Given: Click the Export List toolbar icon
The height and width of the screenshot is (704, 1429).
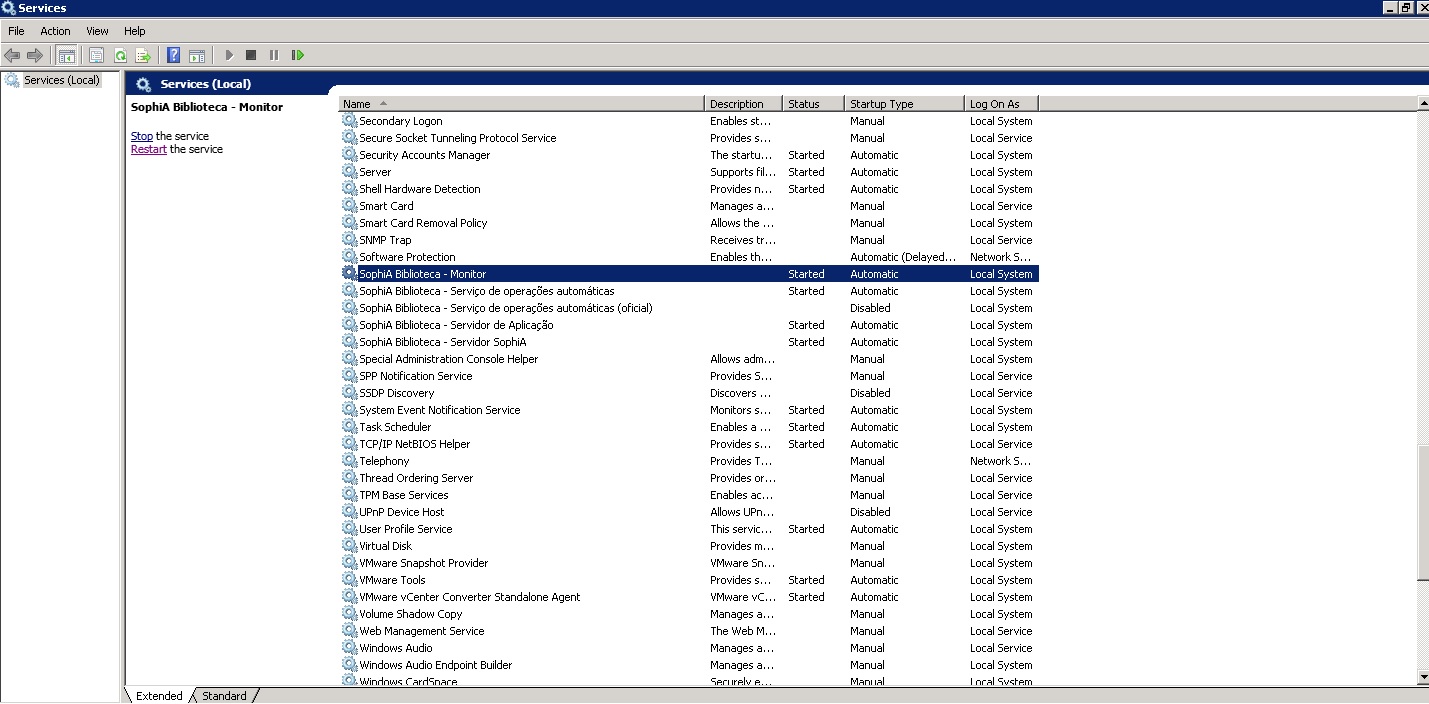Looking at the screenshot, I should [x=143, y=55].
